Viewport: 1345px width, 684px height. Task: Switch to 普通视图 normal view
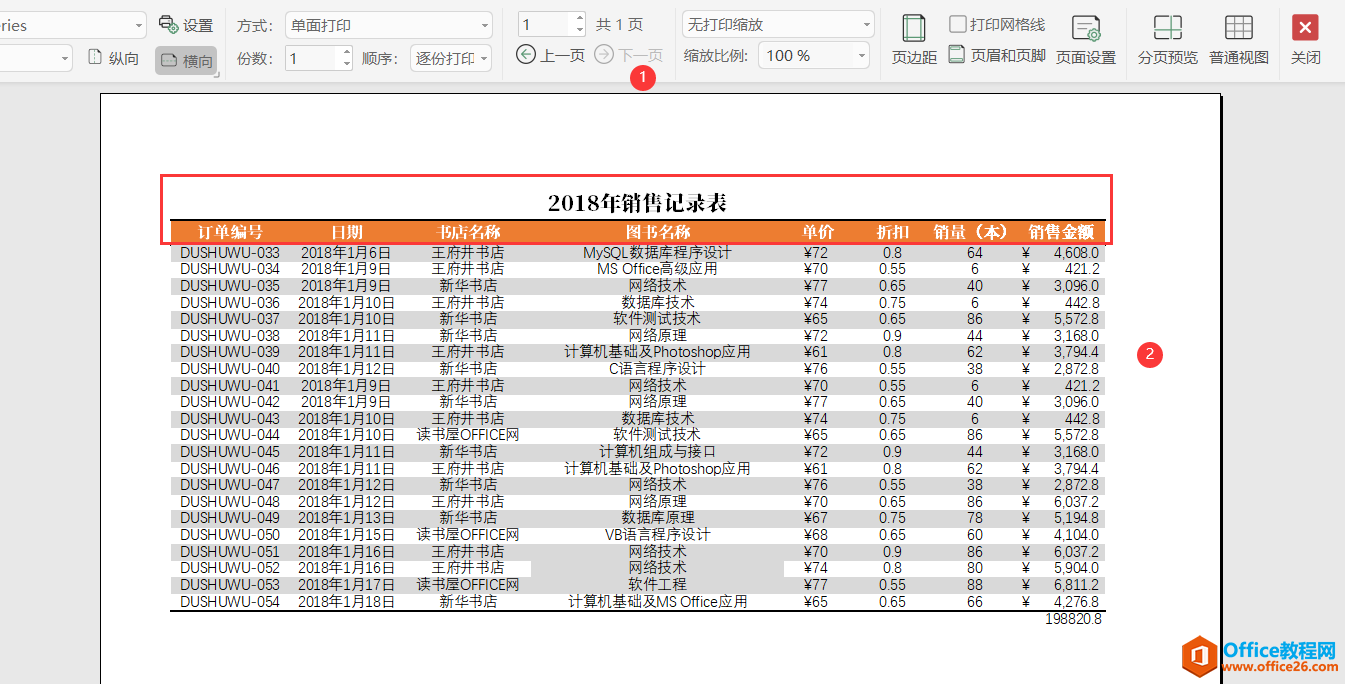point(1238,40)
